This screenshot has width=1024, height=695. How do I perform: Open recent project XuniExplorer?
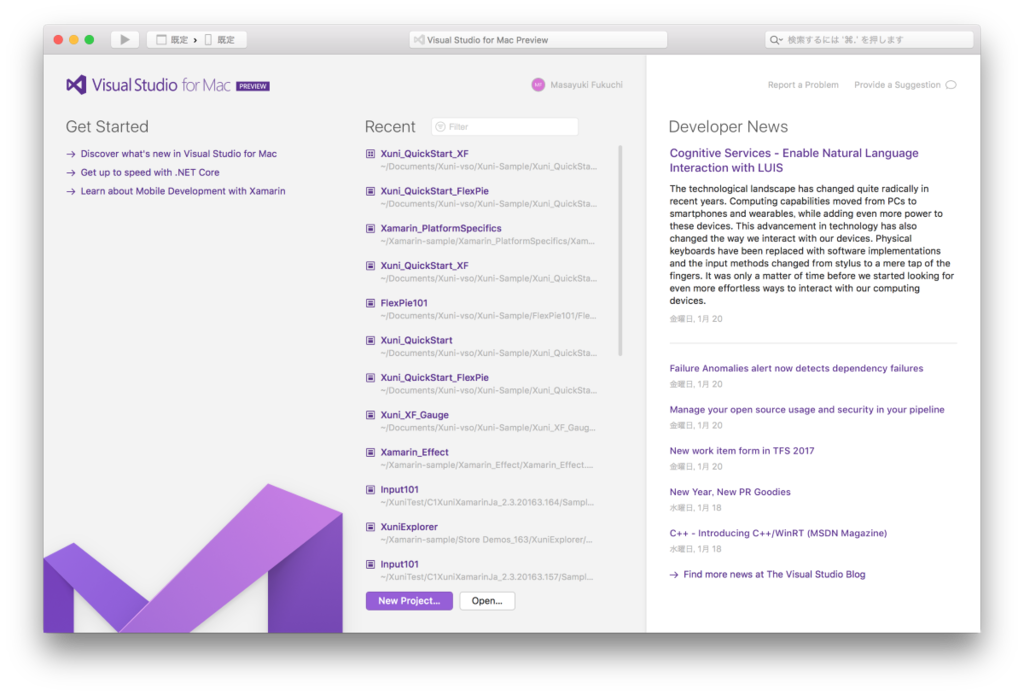click(409, 526)
